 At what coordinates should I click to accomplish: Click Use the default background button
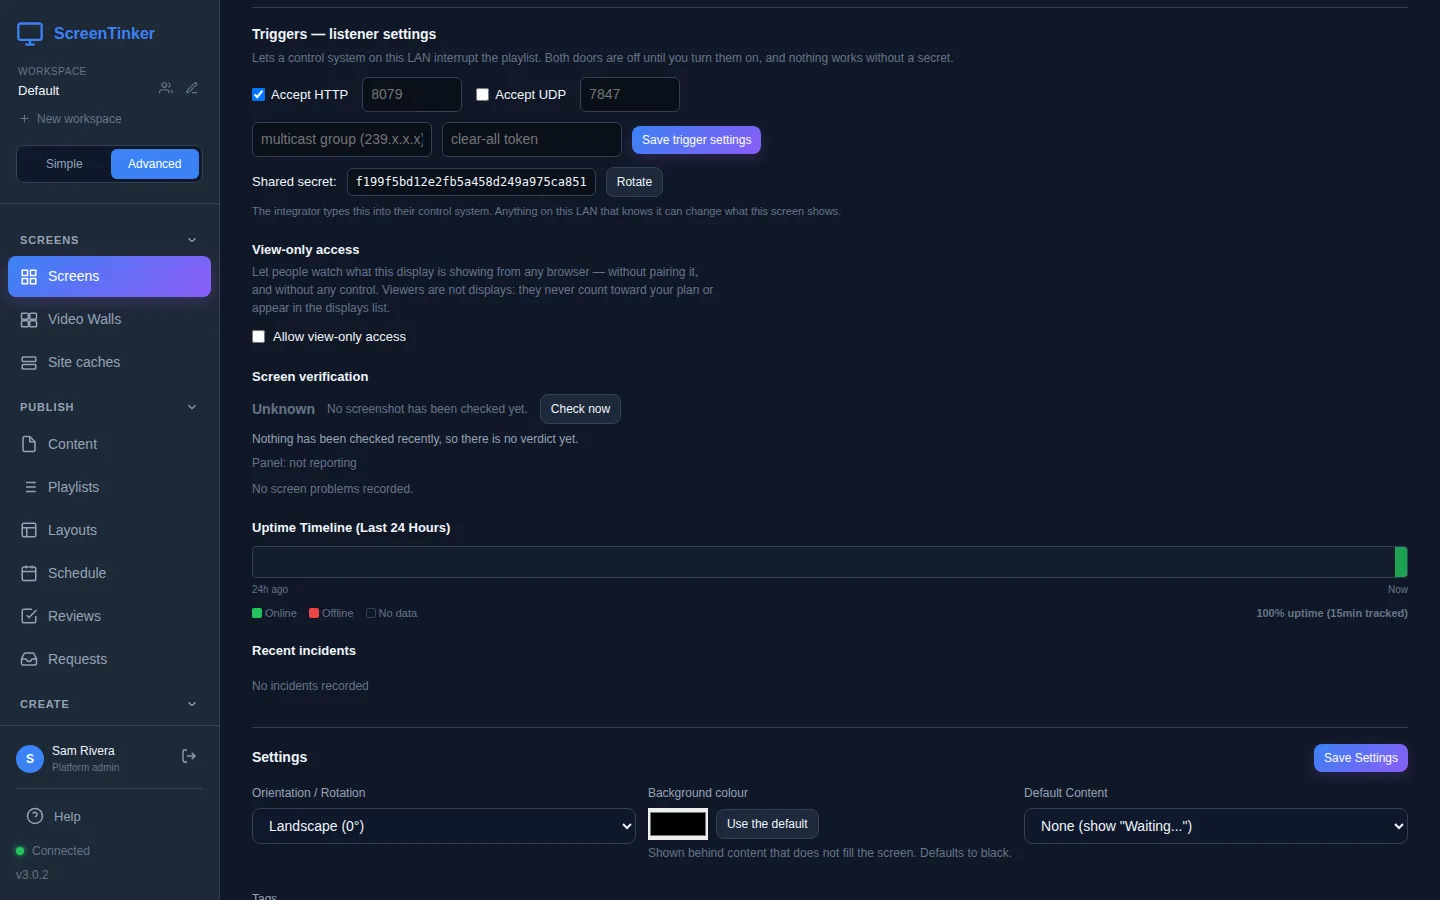tap(767, 824)
